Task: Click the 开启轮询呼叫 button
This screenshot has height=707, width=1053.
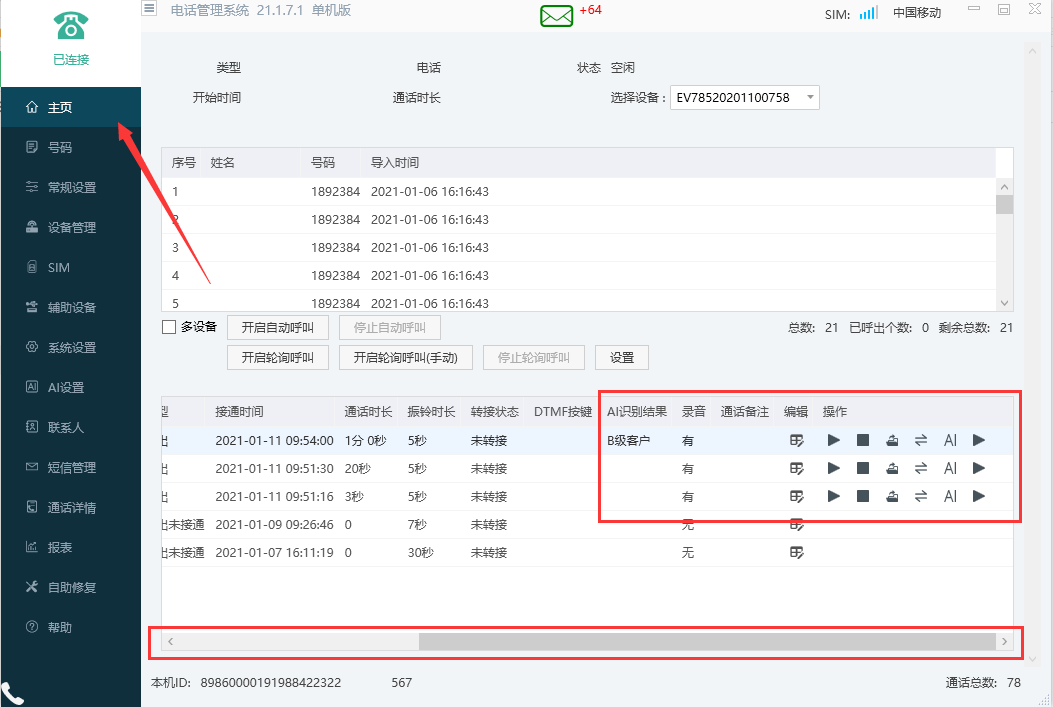Action: [278, 358]
